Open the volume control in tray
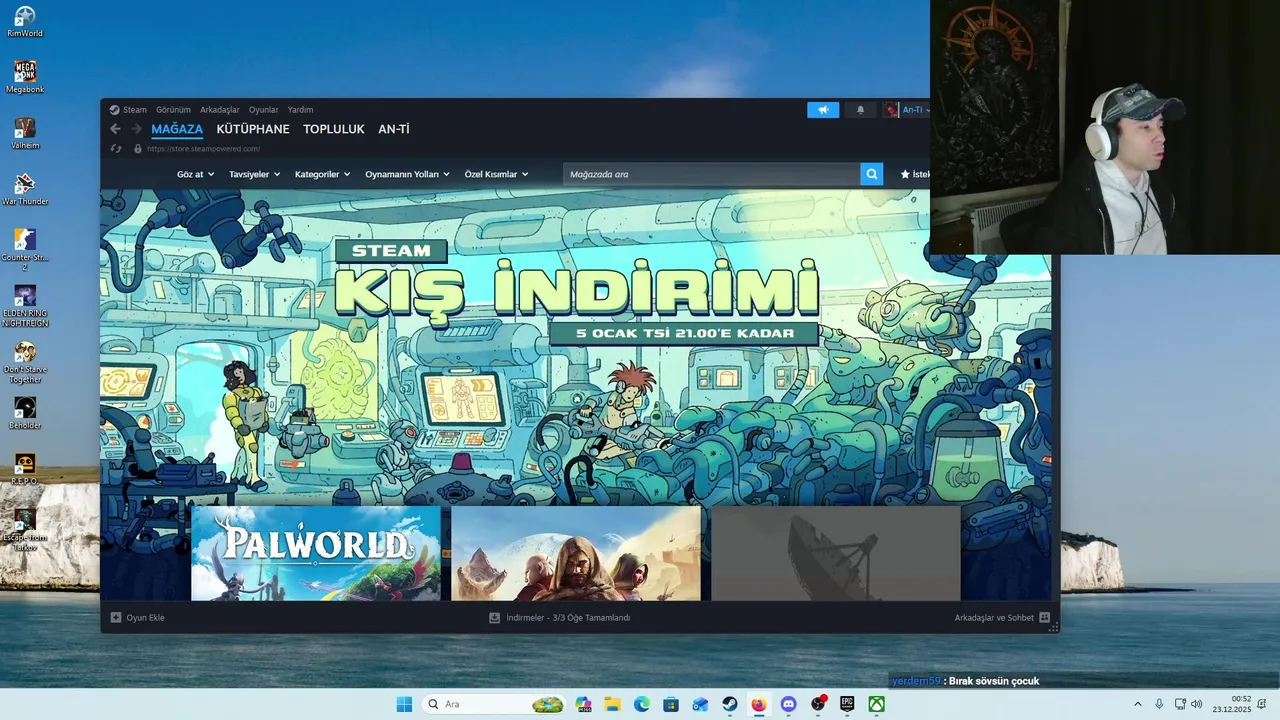The width and height of the screenshot is (1280, 720). (x=1197, y=704)
